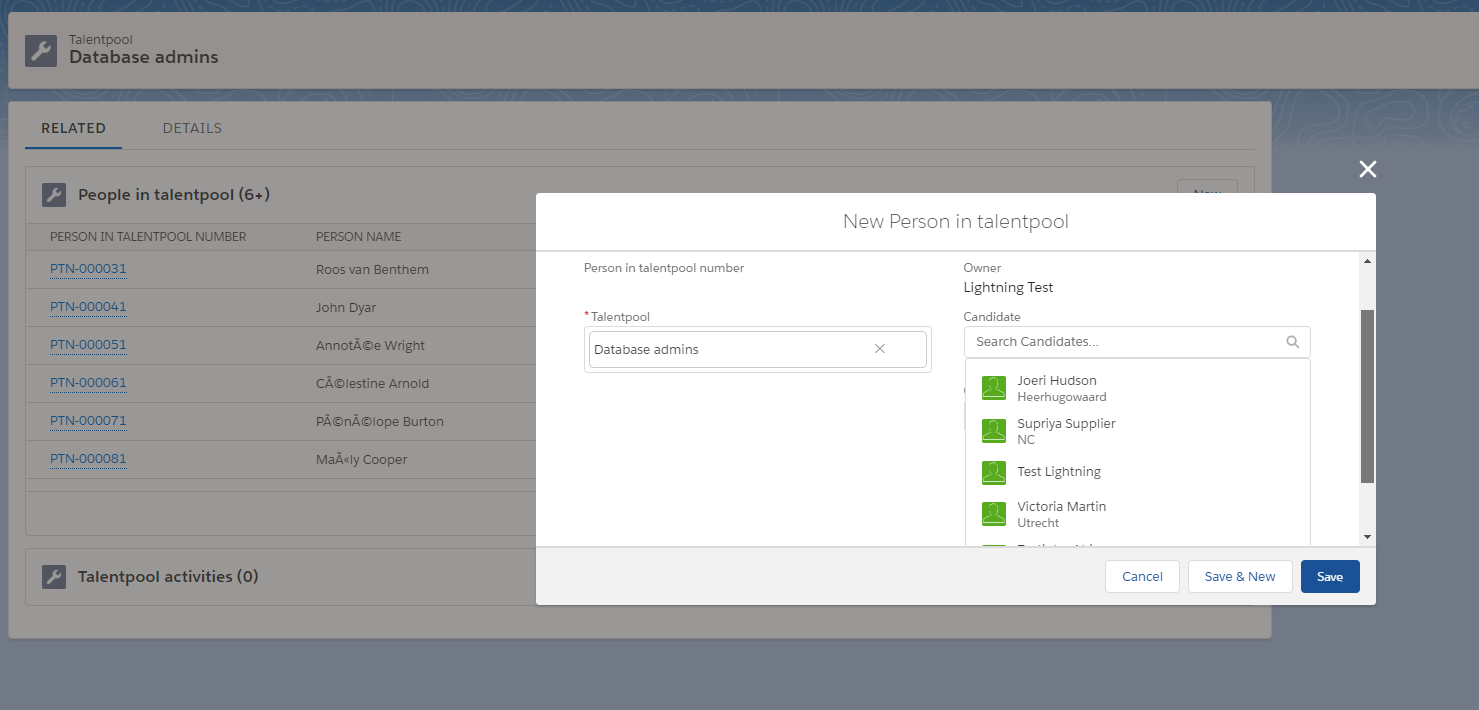Click the Cancel button
1479x710 pixels.
click(x=1142, y=577)
